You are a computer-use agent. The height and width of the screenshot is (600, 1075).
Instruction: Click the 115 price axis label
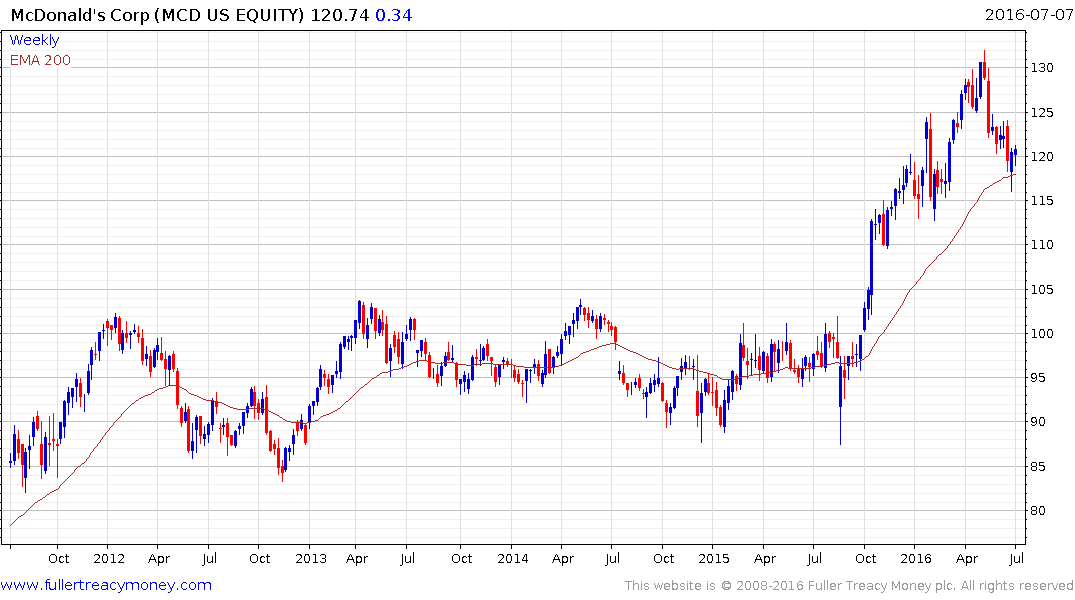1042,200
